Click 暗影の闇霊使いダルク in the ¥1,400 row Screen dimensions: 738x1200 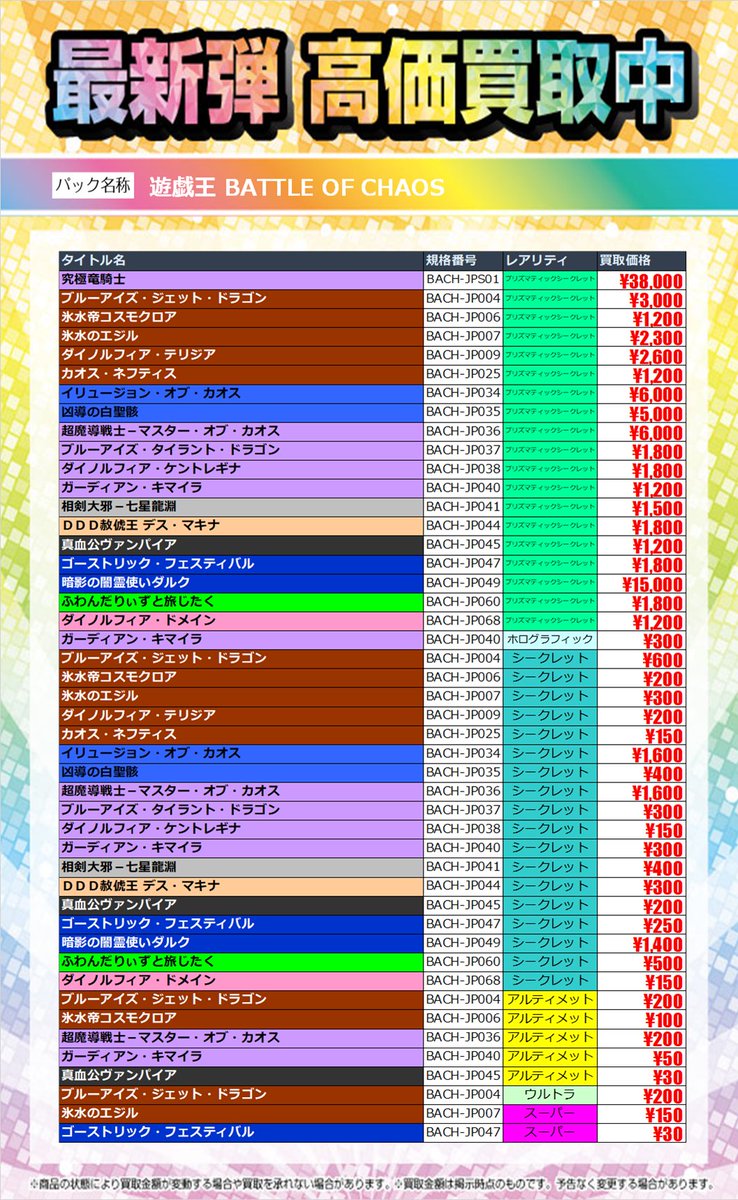point(241,943)
